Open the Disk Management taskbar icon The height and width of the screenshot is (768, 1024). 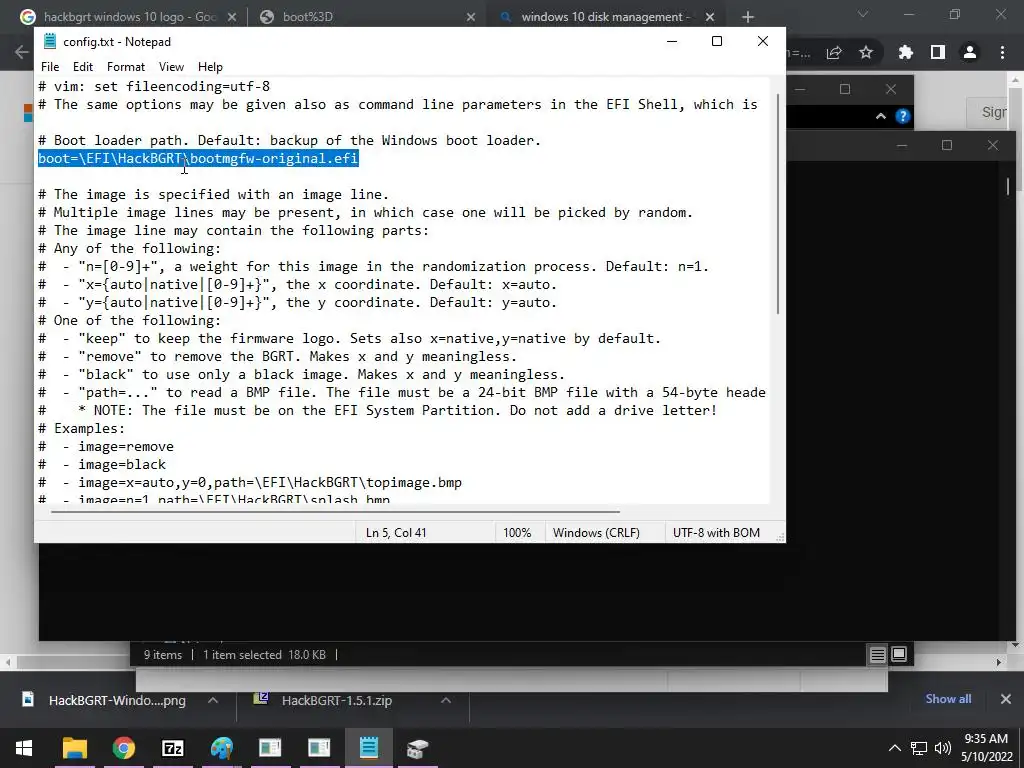417,748
